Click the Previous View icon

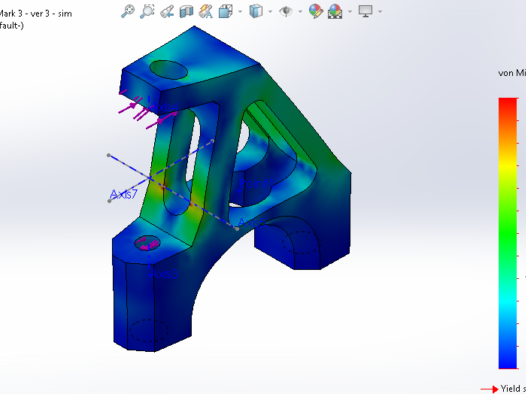click(167, 11)
